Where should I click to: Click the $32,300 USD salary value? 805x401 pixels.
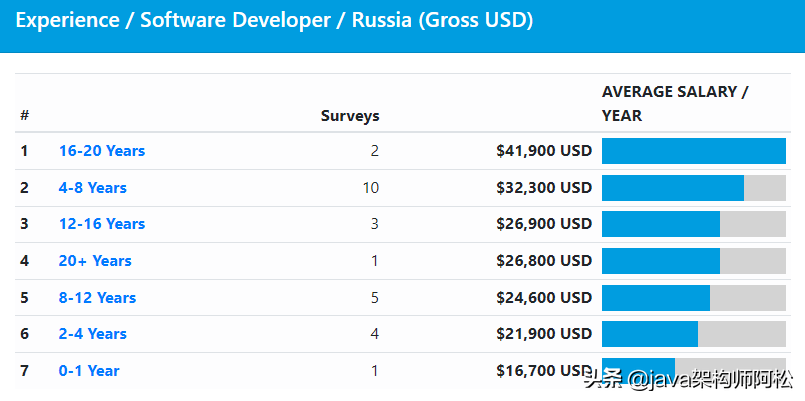pos(544,188)
